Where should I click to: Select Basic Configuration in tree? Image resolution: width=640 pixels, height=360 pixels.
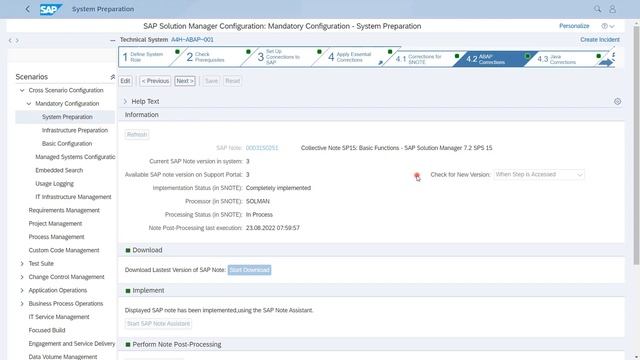(x=67, y=144)
